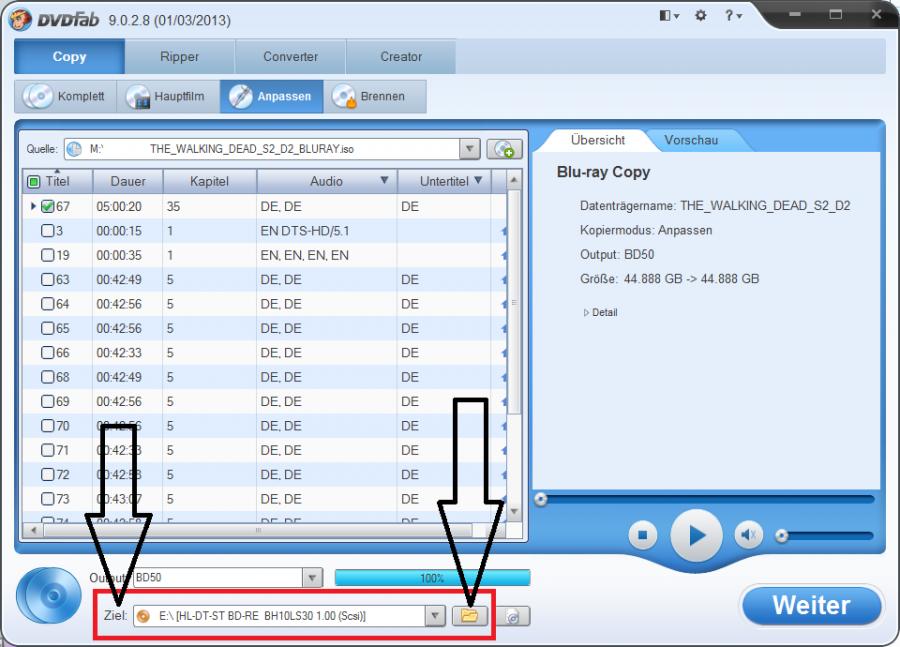This screenshot has width=900, height=647.
Task: Open the Untertitel column filter arrow
Action: coord(479,180)
